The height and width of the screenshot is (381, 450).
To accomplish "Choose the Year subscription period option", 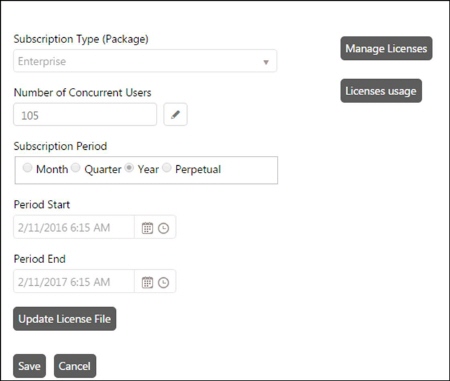I will (x=129, y=168).
